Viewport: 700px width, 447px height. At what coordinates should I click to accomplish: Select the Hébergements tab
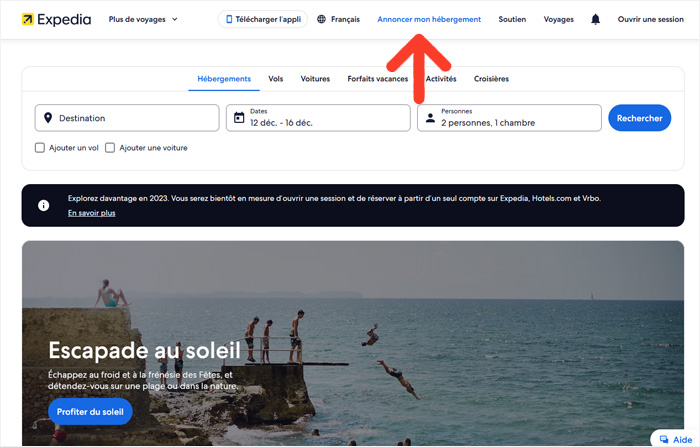click(x=224, y=79)
